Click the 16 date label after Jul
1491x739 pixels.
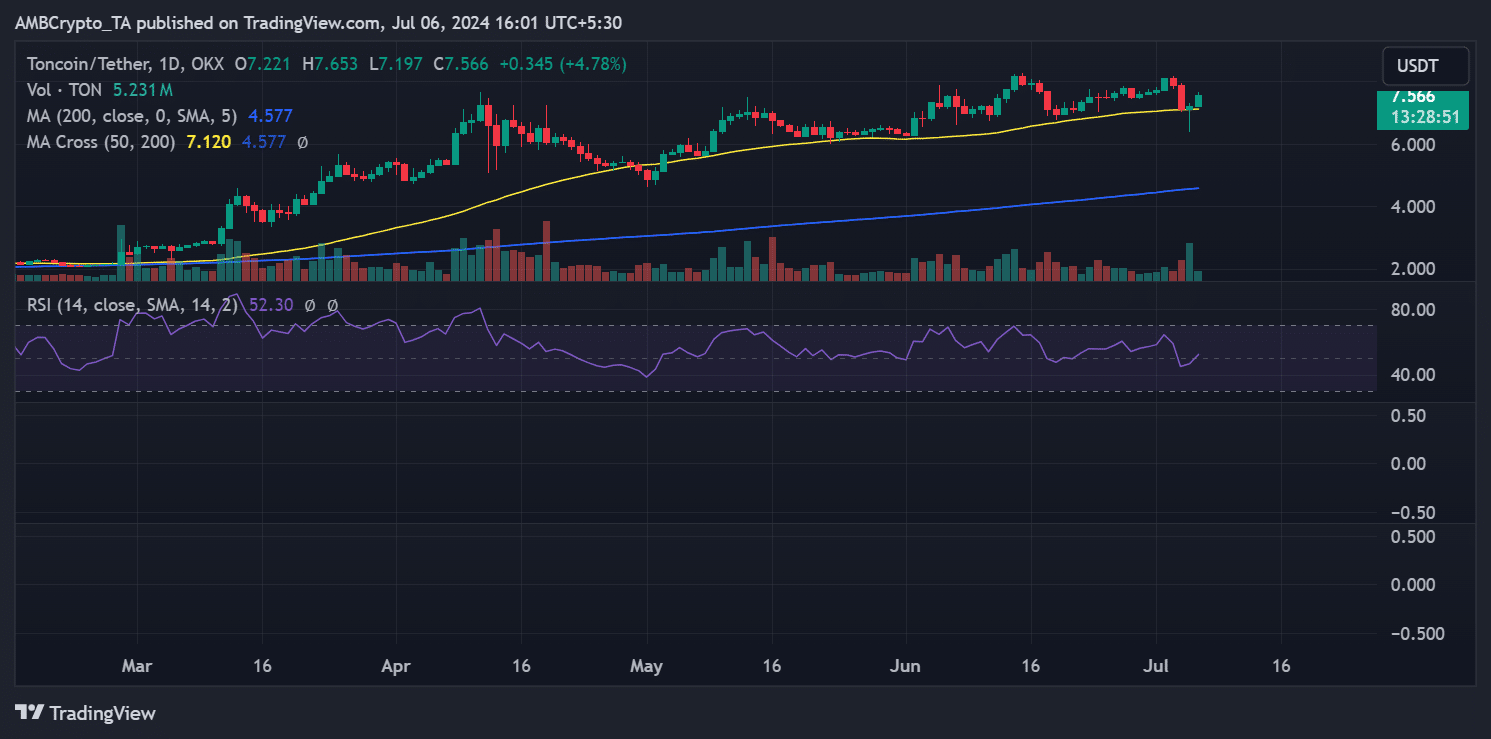click(1281, 666)
